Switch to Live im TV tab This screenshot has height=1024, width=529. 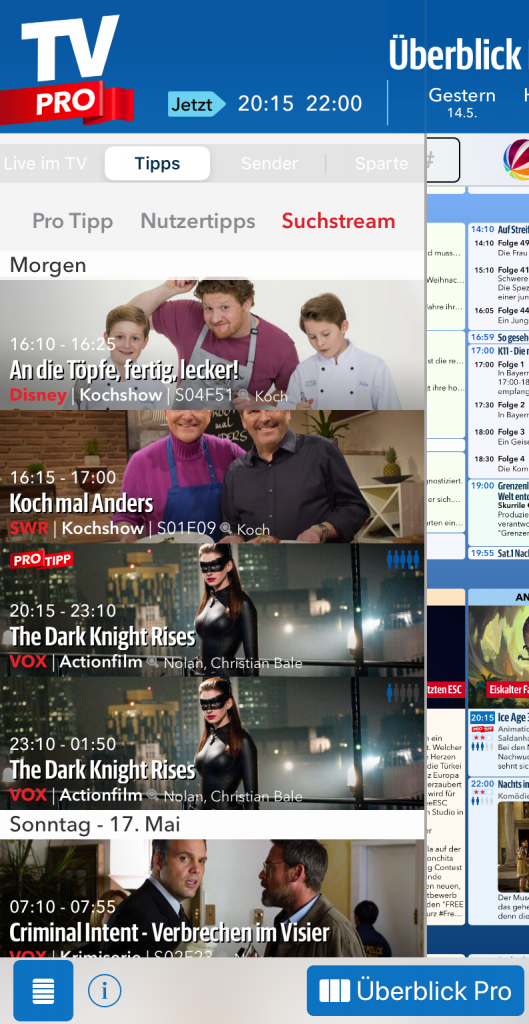point(45,163)
